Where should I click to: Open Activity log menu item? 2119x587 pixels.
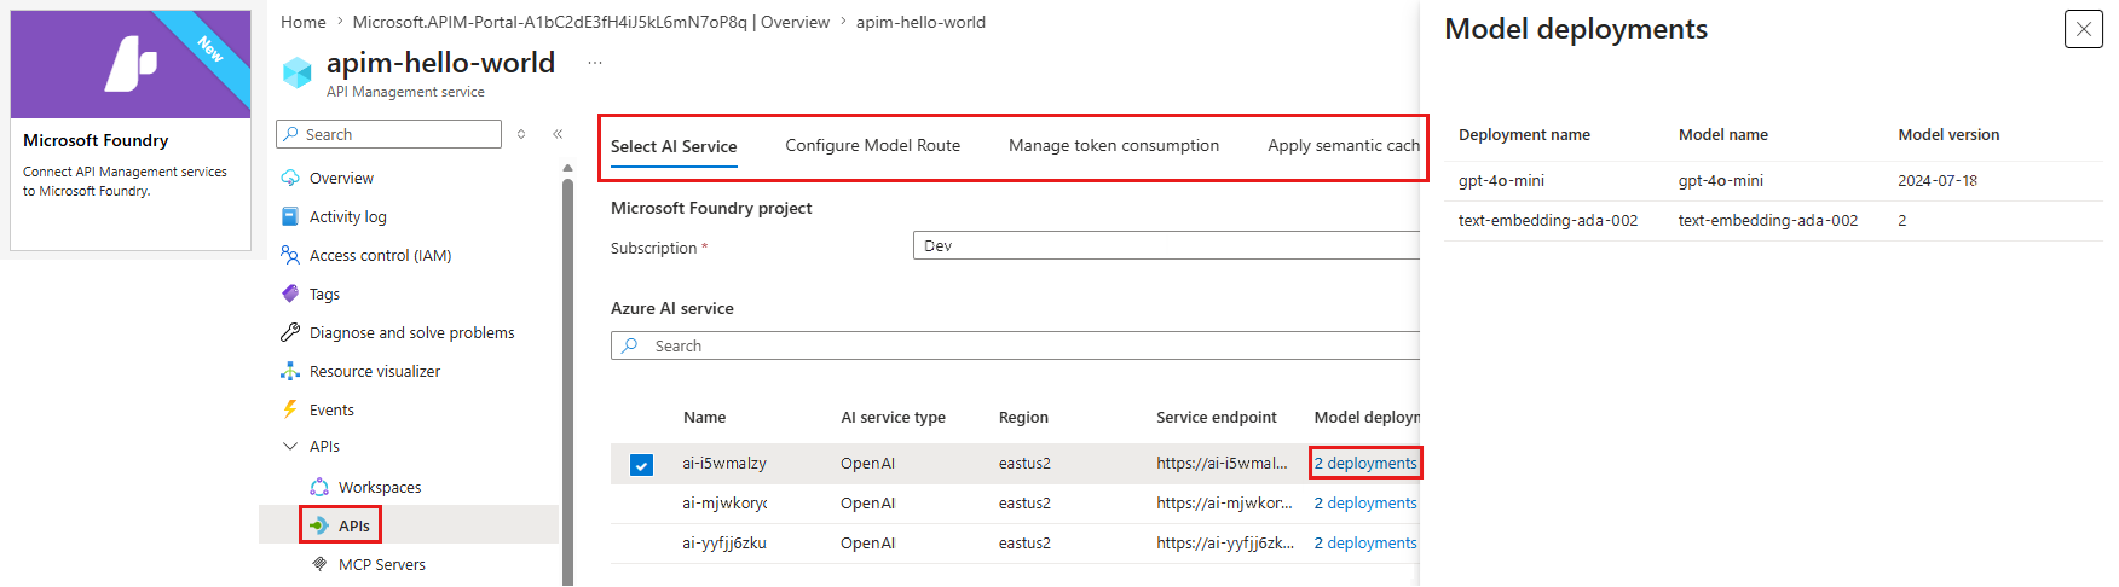pyautogui.click(x=348, y=216)
